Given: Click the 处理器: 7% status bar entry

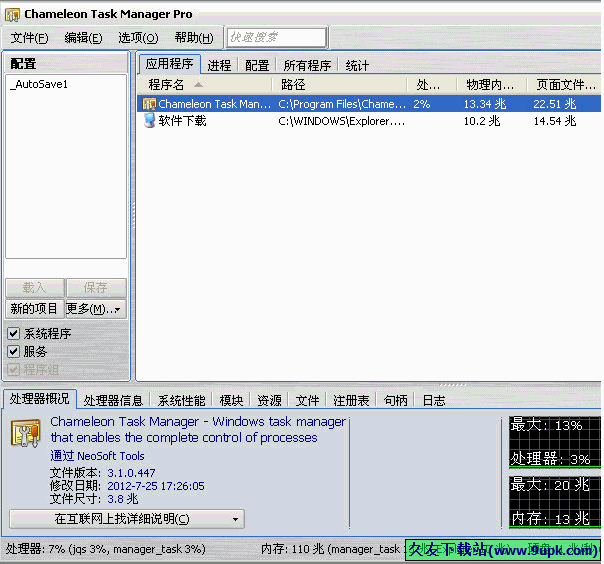Looking at the screenshot, I should (x=106, y=549).
